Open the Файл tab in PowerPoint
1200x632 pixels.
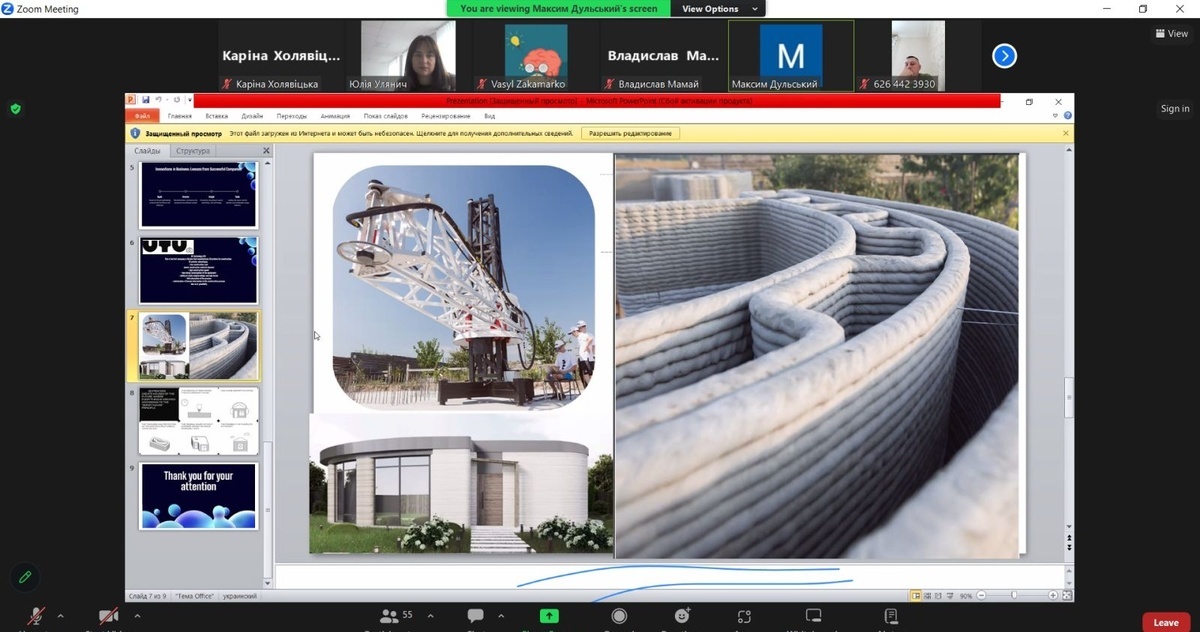coord(143,116)
